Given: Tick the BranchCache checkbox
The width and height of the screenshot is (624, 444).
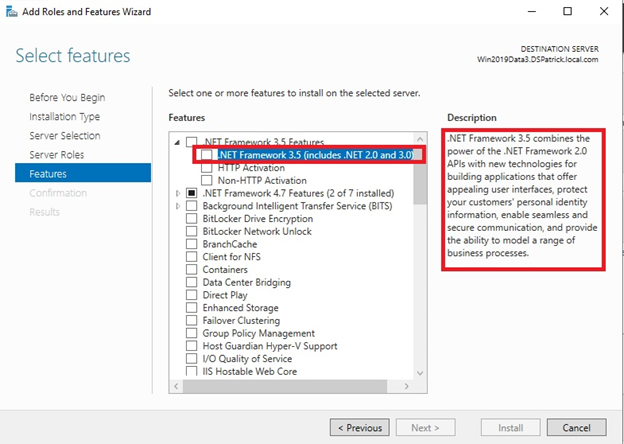Looking at the screenshot, I should click(x=191, y=244).
